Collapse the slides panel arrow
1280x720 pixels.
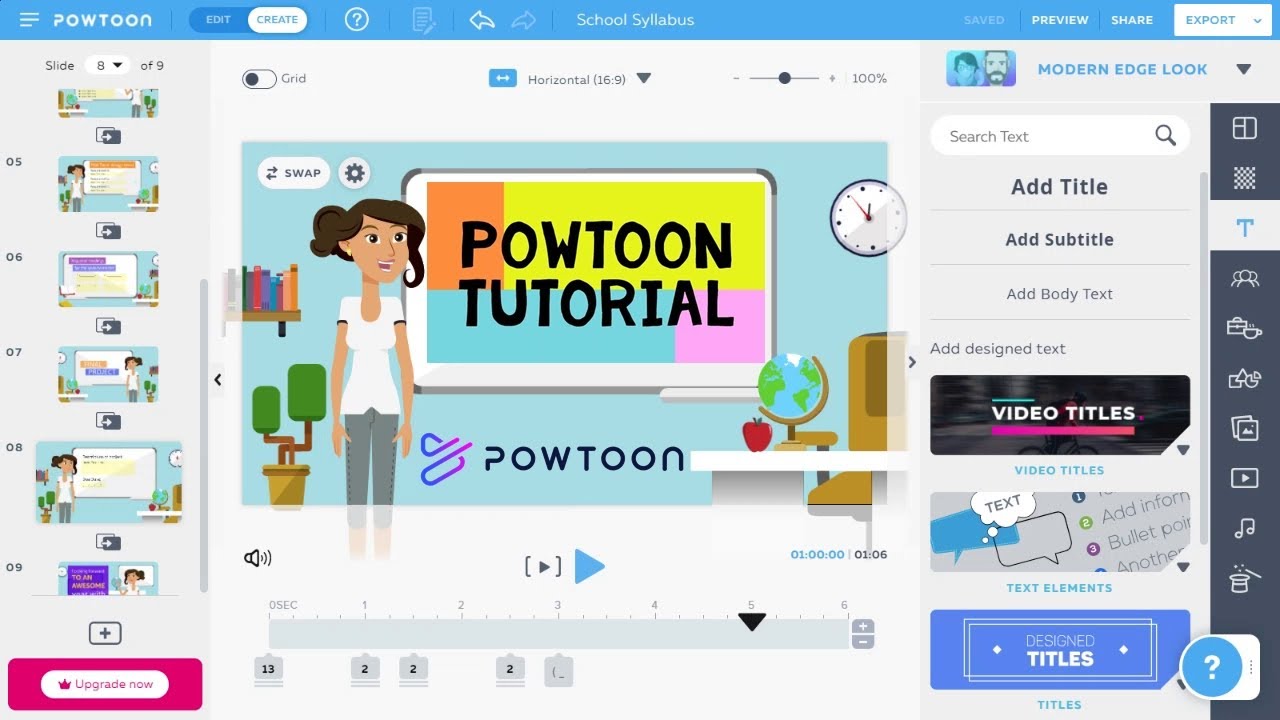click(x=217, y=379)
